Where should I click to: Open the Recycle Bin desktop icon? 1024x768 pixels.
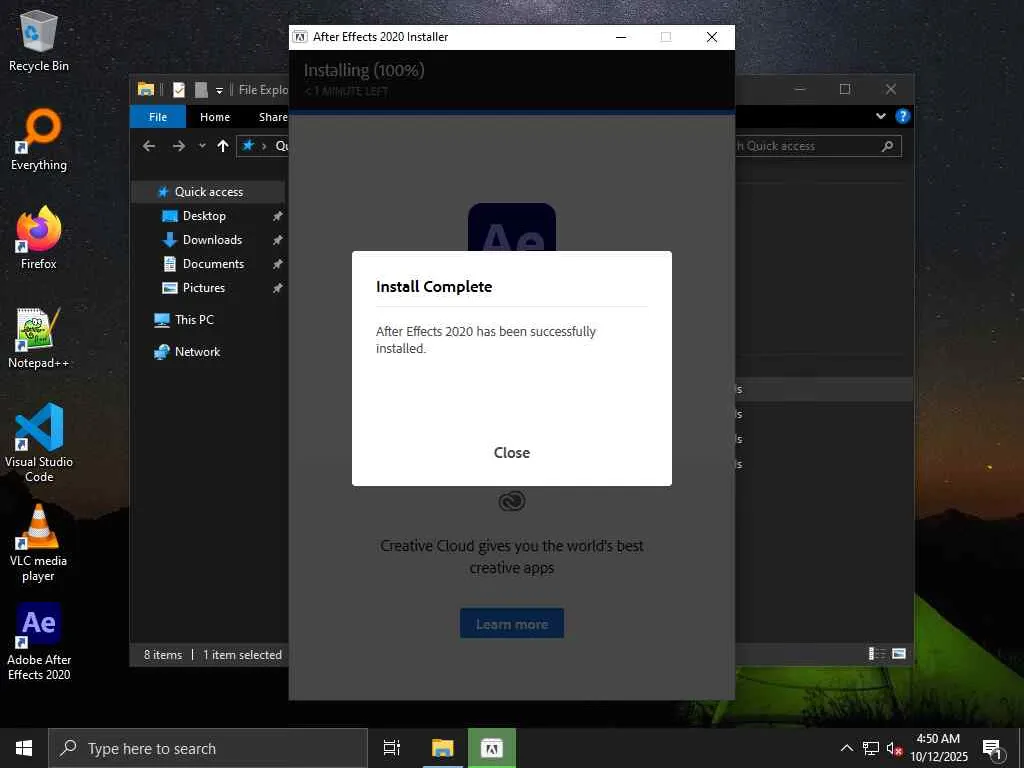(39, 41)
